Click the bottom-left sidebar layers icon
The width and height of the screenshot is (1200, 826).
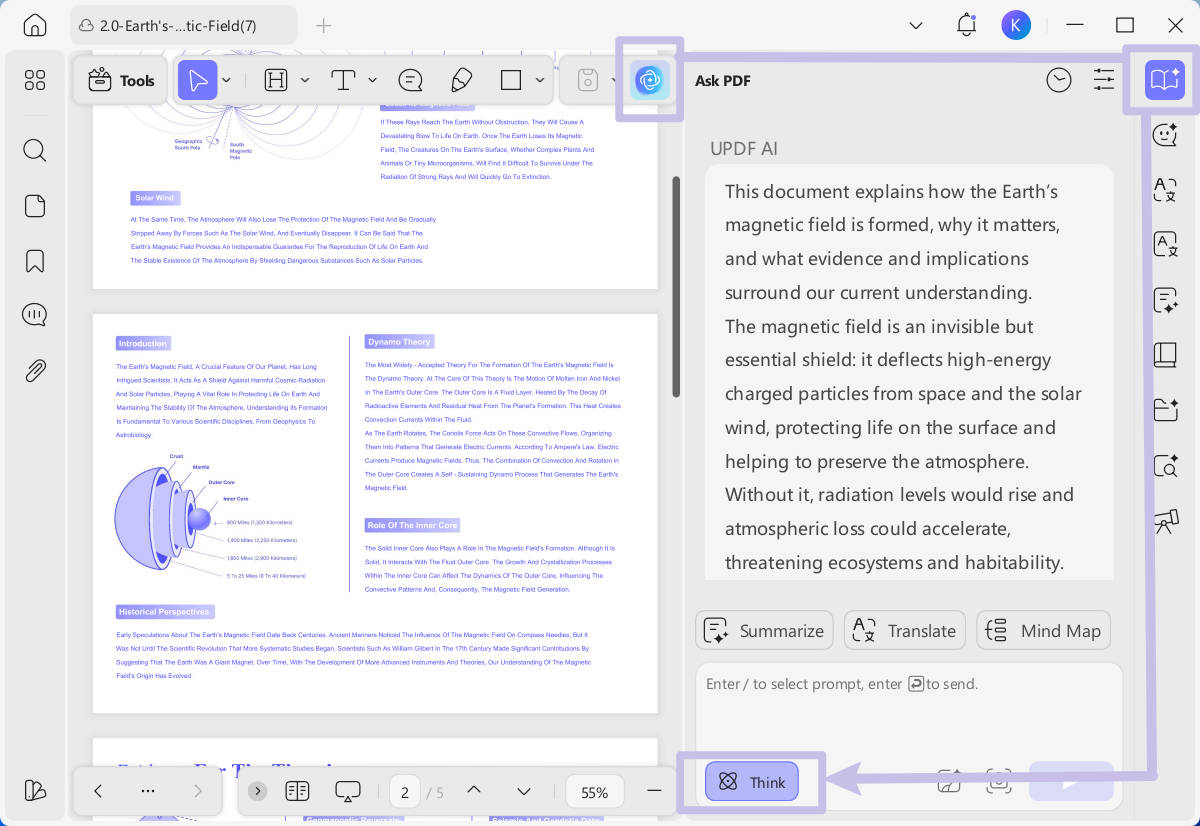pos(35,790)
